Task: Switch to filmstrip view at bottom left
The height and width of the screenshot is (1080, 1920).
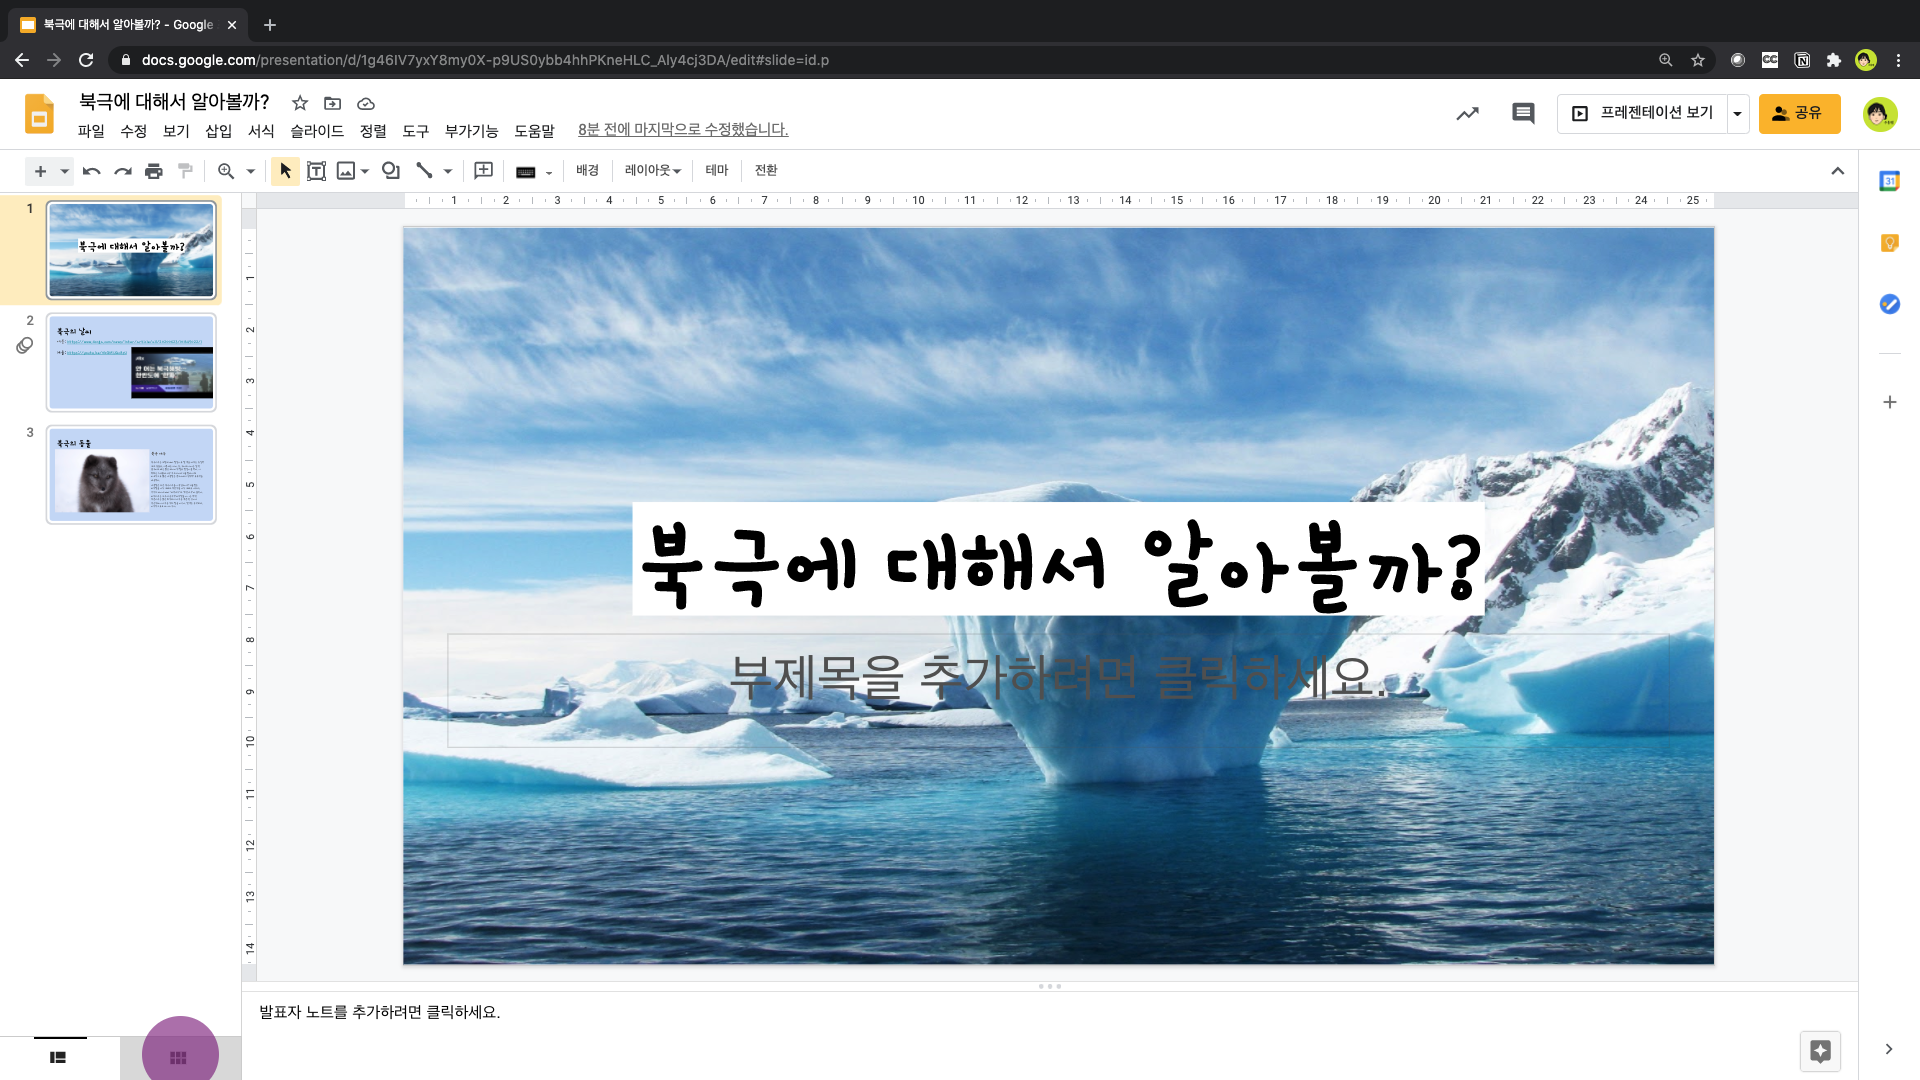Action: (x=58, y=1058)
